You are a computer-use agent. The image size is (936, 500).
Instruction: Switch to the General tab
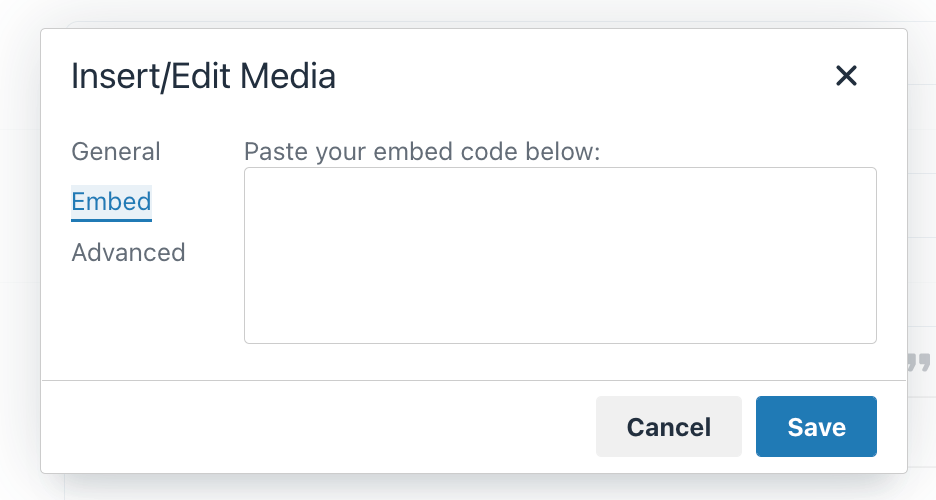pyautogui.click(x=116, y=152)
